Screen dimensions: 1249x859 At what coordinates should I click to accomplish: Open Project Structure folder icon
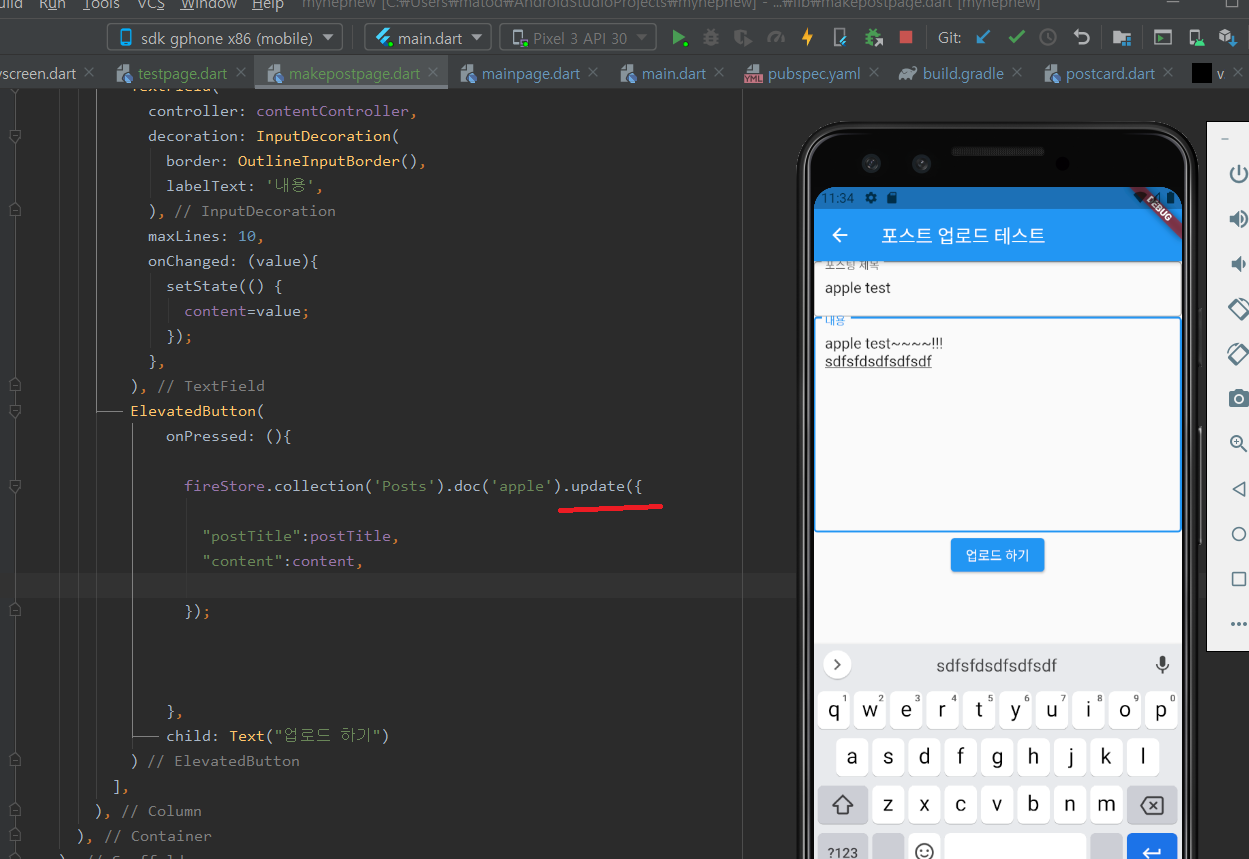click(x=1122, y=38)
